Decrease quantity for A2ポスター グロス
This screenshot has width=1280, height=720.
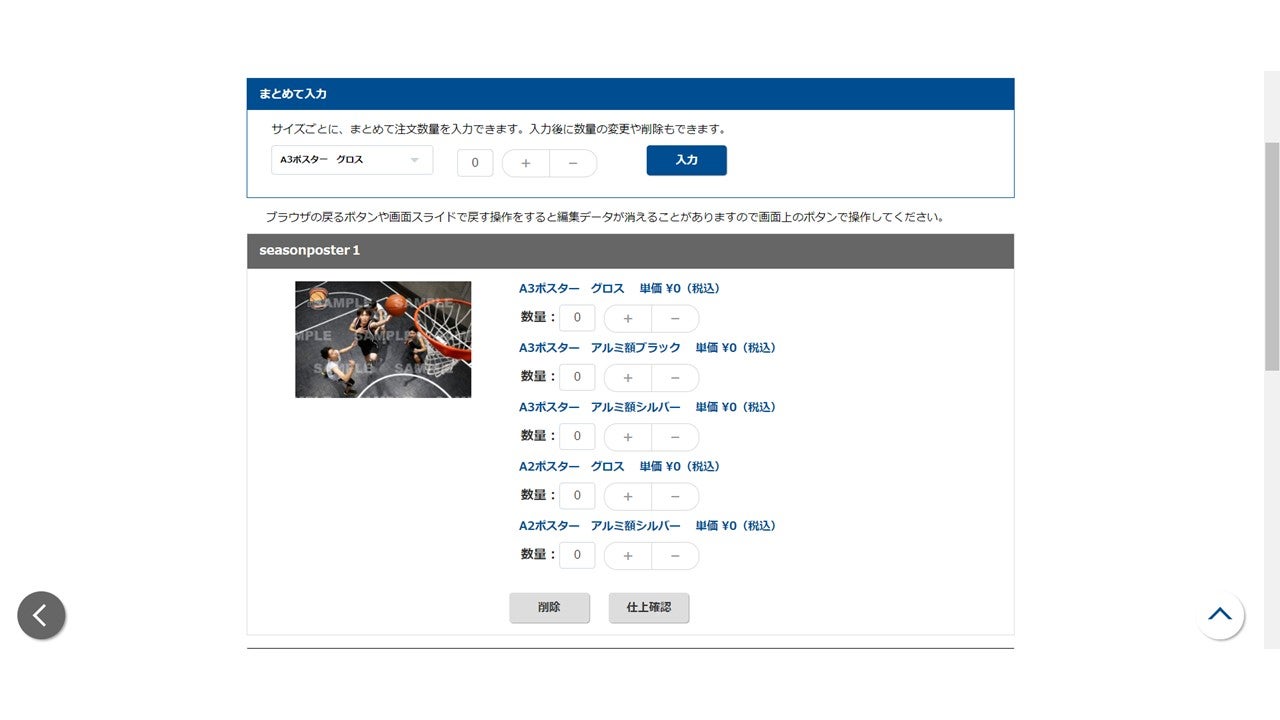pos(675,496)
